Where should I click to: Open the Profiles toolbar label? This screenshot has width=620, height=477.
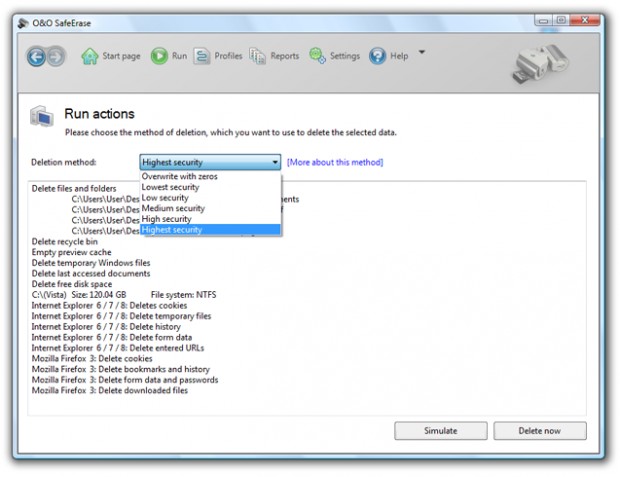(228, 56)
